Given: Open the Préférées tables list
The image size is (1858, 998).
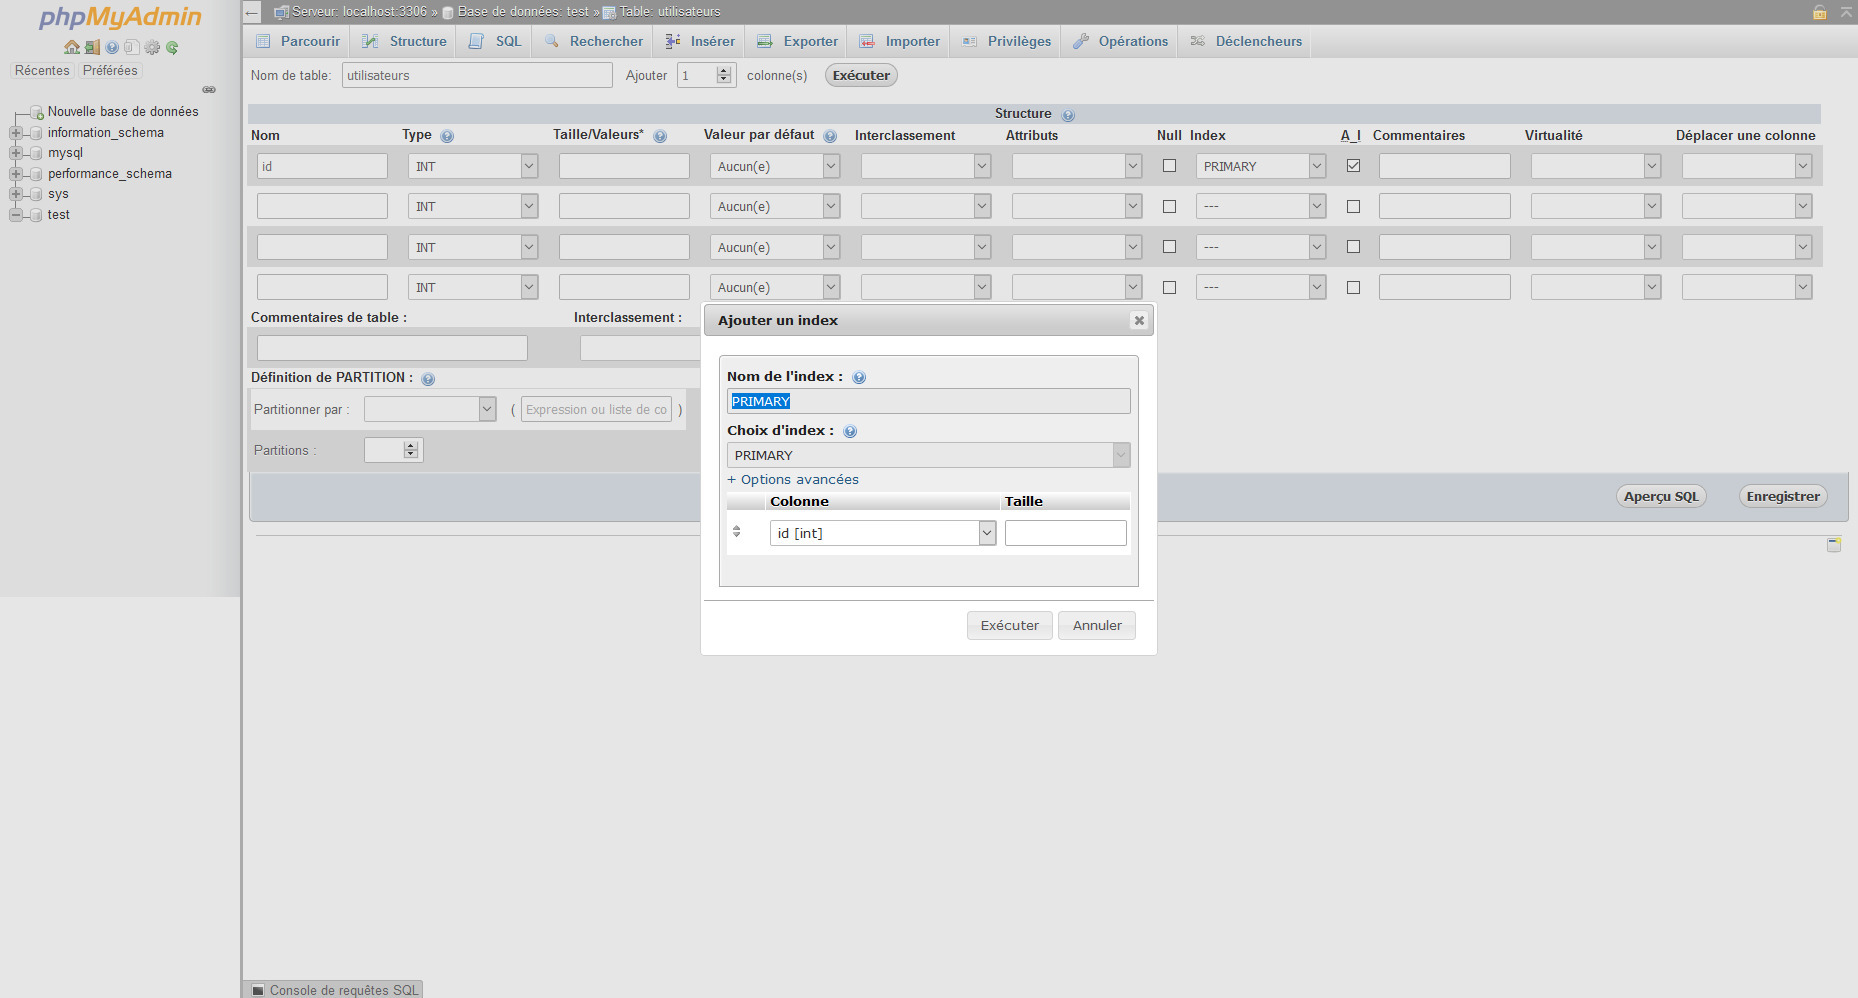Looking at the screenshot, I should click(x=110, y=71).
